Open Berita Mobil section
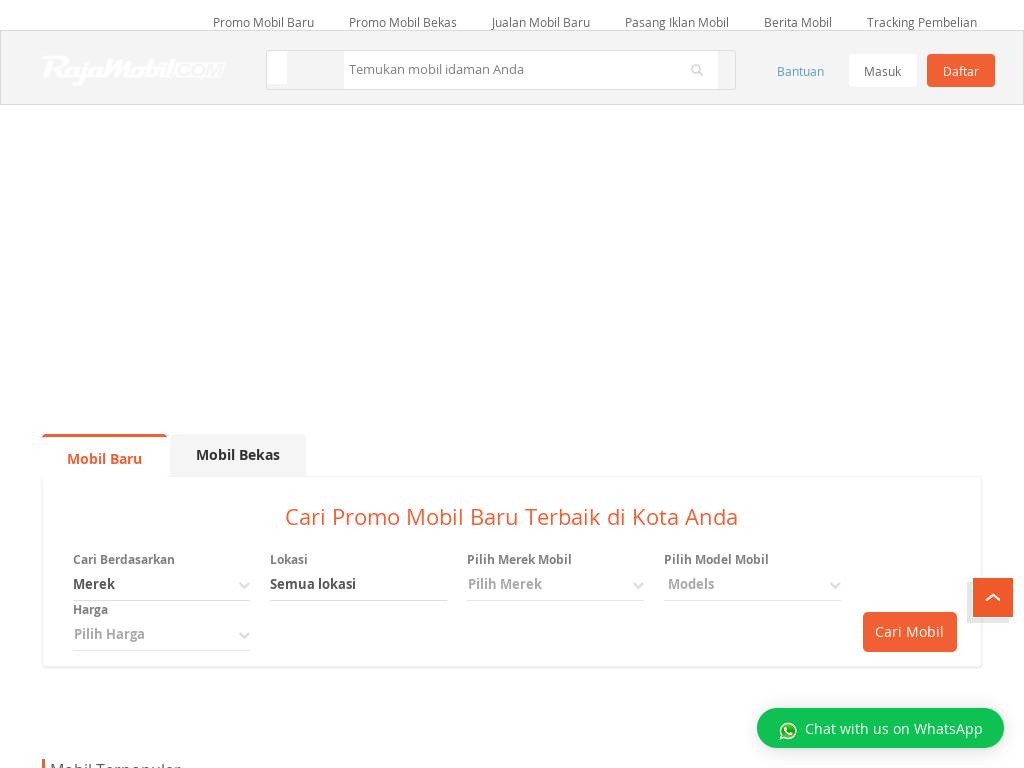Image resolution: width=1024 pixels, height=768 pixels. tap(797, 22)
